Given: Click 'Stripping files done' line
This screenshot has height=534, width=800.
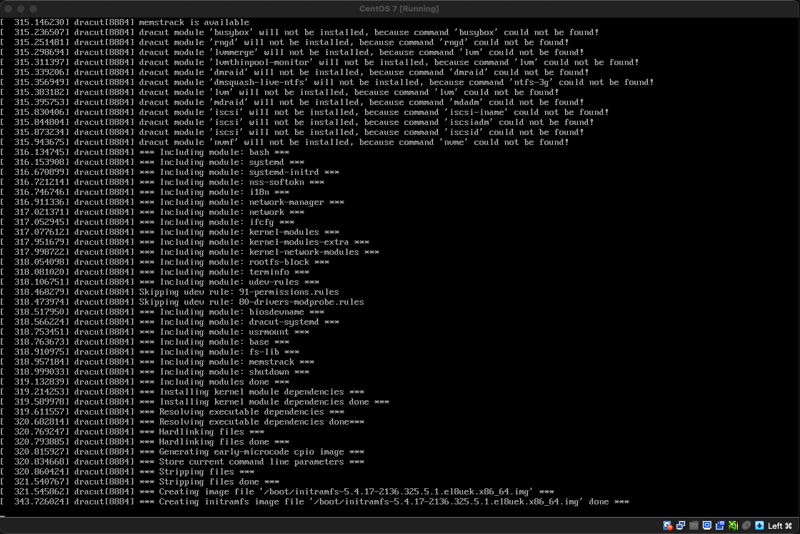Looking at the screenshot, I should (140, 482).
